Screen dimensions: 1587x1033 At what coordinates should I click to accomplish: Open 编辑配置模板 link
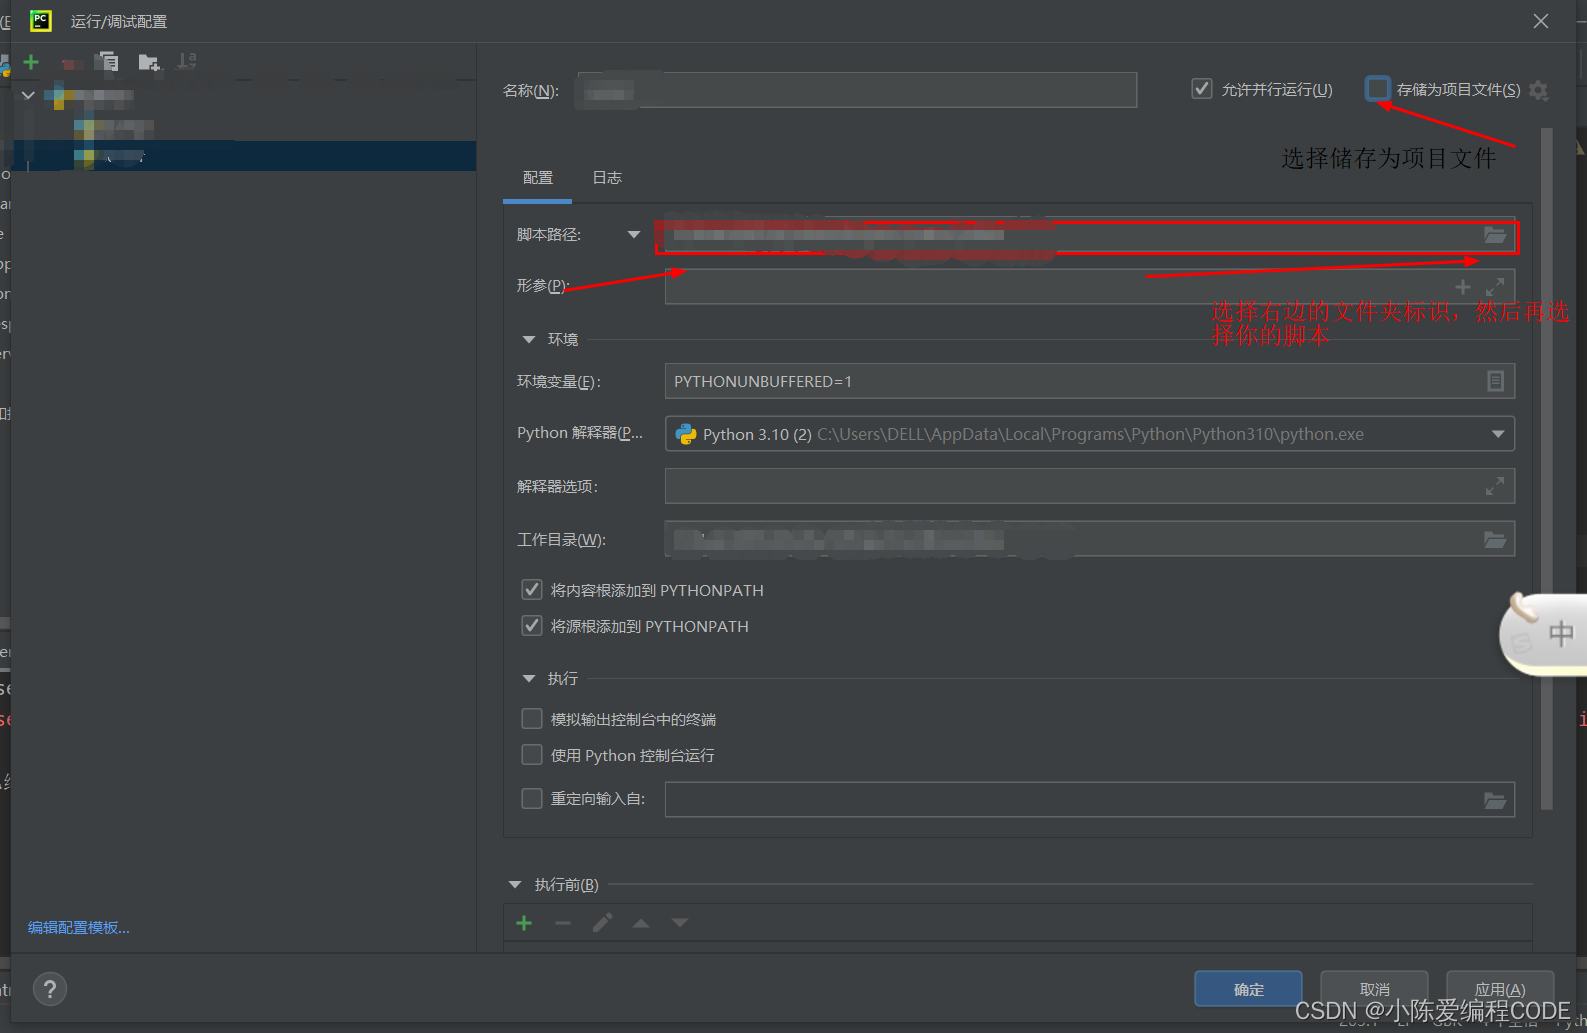[79, 928]
